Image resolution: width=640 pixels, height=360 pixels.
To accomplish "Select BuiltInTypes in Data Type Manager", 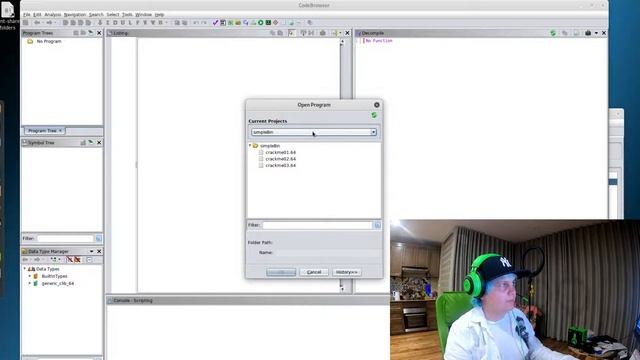I will coord(54,276).
